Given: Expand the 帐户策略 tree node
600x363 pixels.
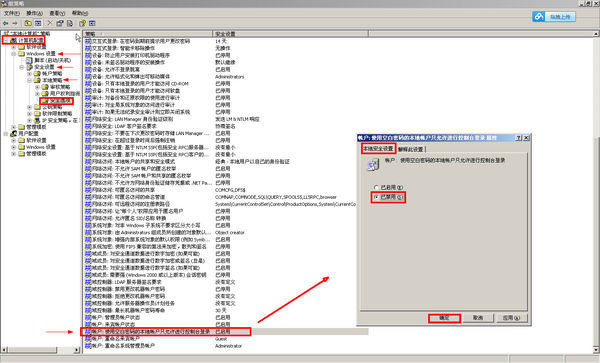Looking at the screenshot, I should 29,73.
